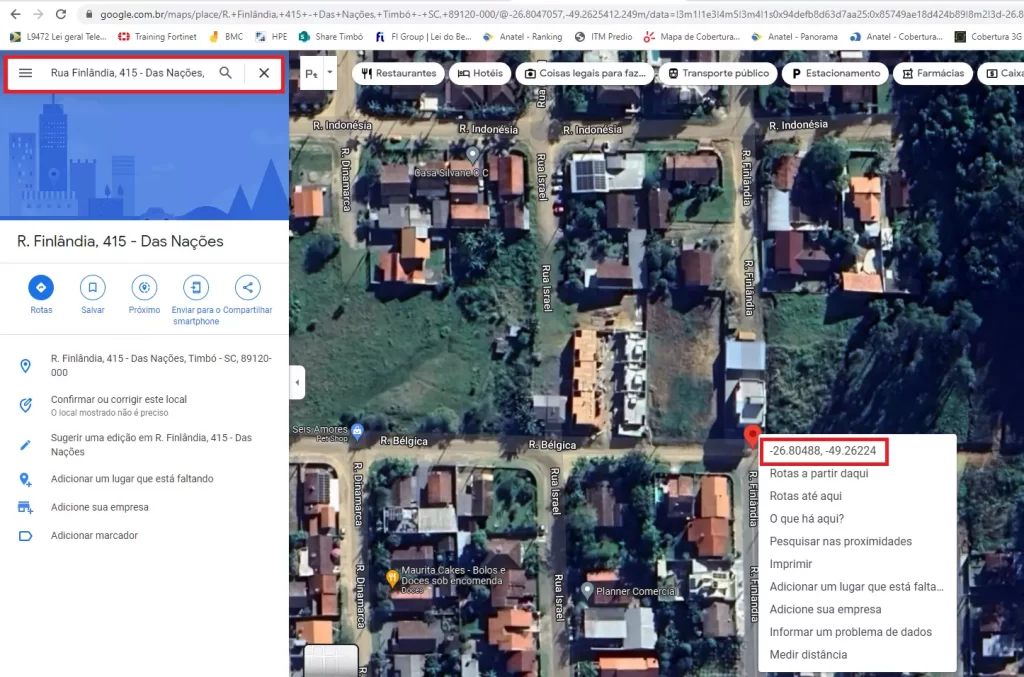This screenshot has height=677, width=1024.
Task: Choose Rotas a partir daqui
Action: (819, 473)
